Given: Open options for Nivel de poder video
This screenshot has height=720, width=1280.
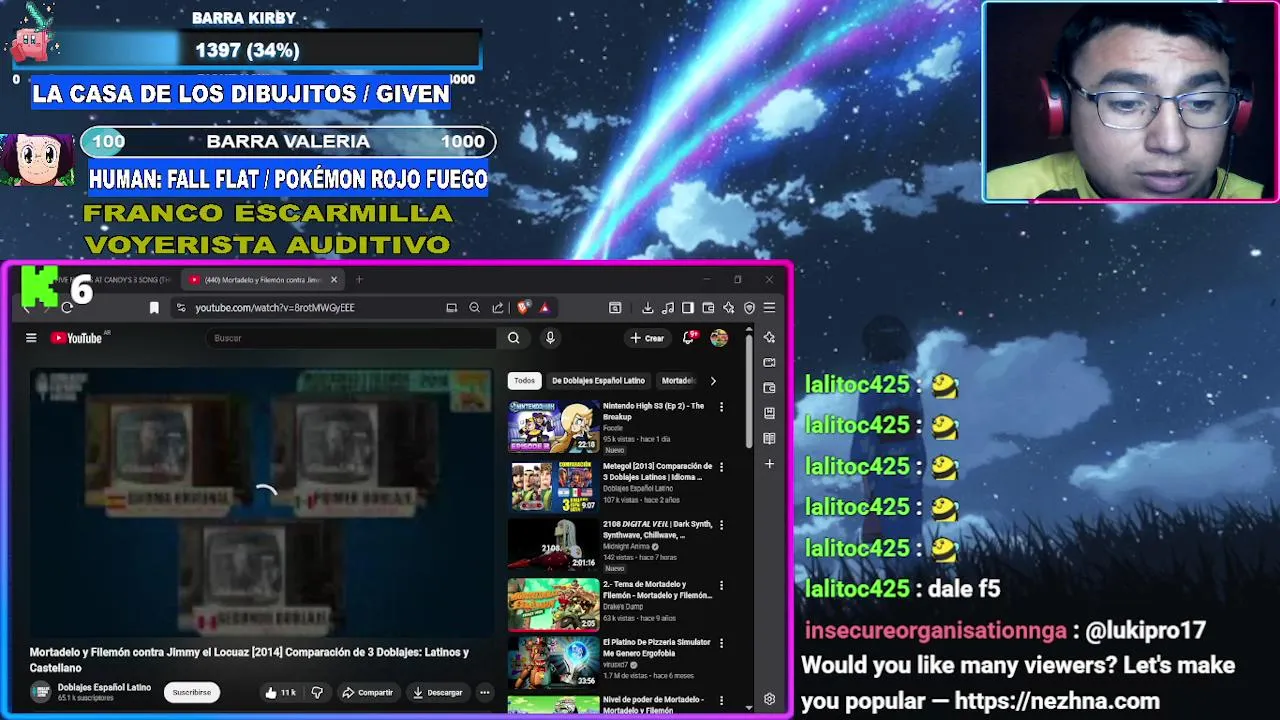Looking at the screenshot, I should tap(721, 701).
